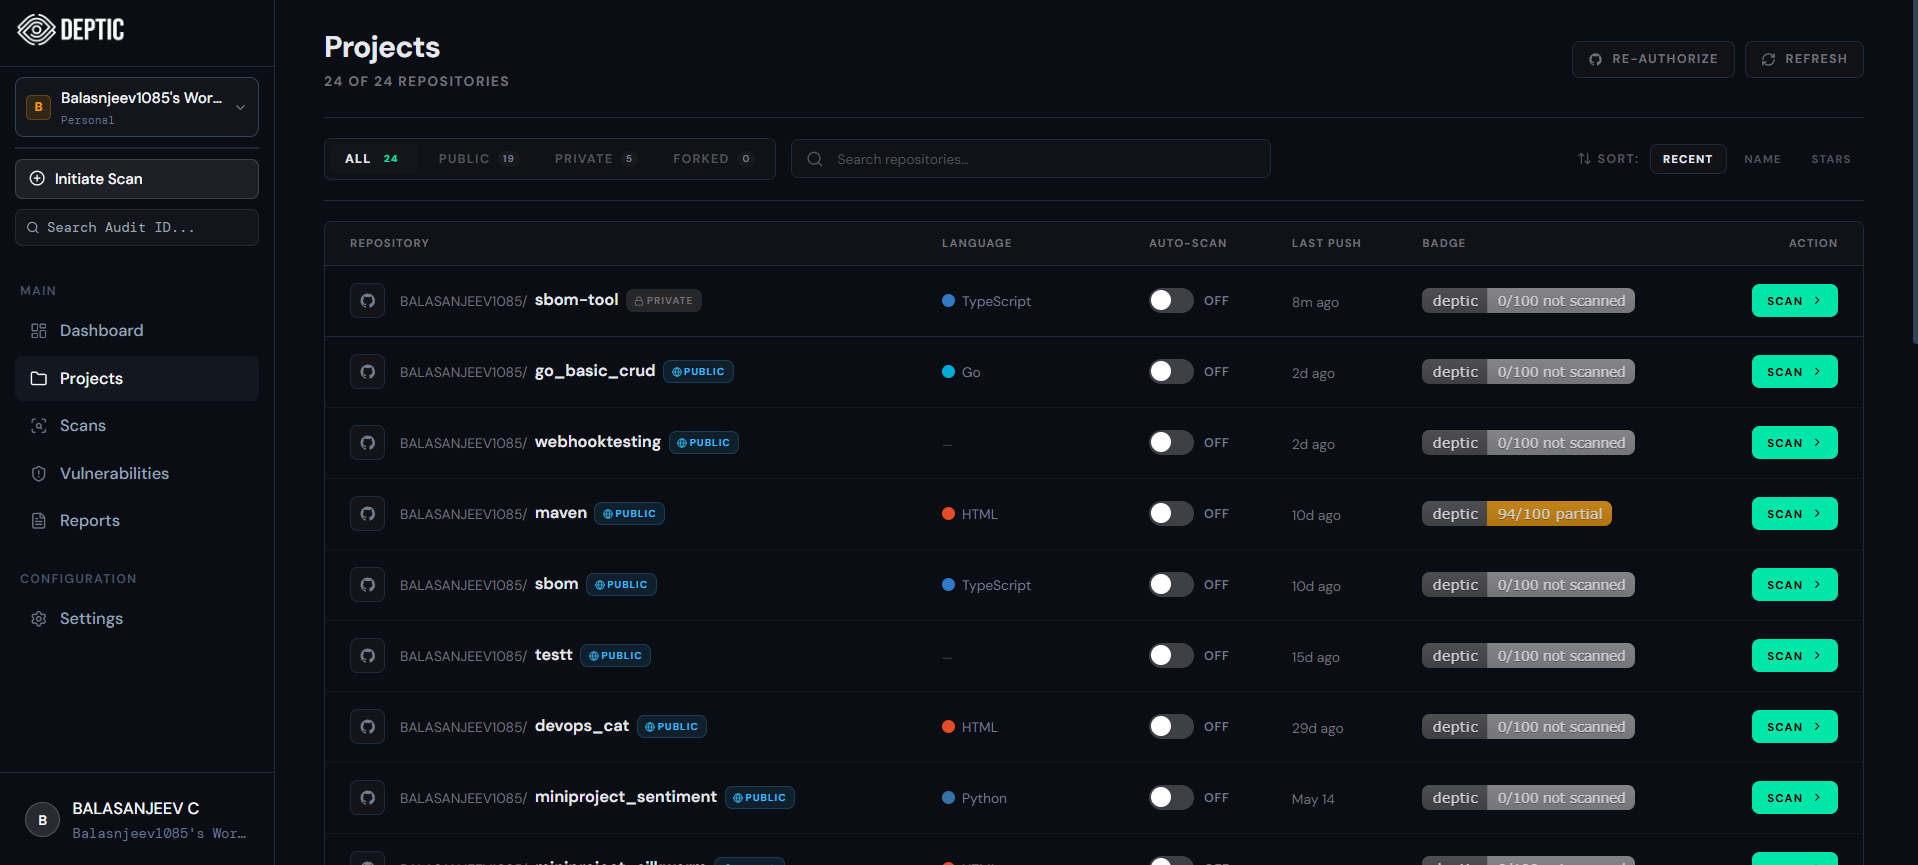The width and height of the screenshot is (1918, 865).
Task: Switch on auto-scan for miniproject_sentiment
Action: [1171, 798]
